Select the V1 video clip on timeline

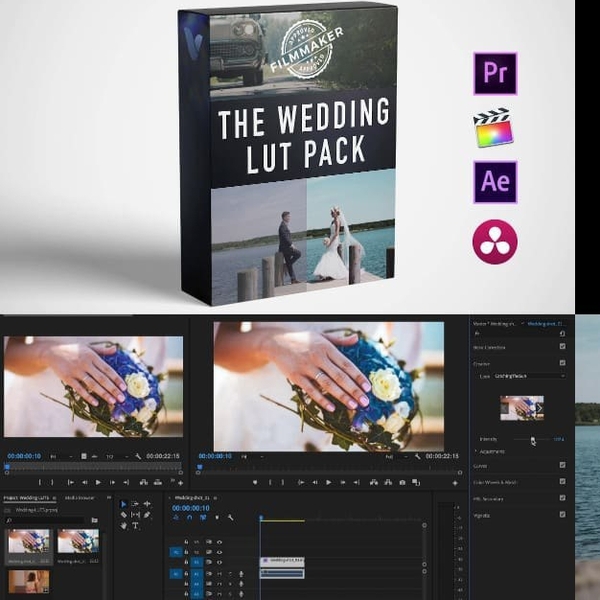[x=282, y=561]
